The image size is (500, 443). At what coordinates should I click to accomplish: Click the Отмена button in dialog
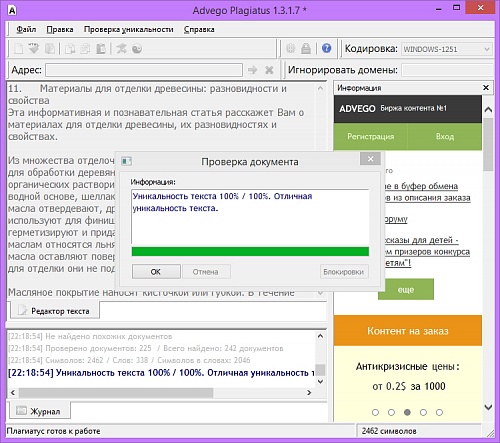(206, 272)
